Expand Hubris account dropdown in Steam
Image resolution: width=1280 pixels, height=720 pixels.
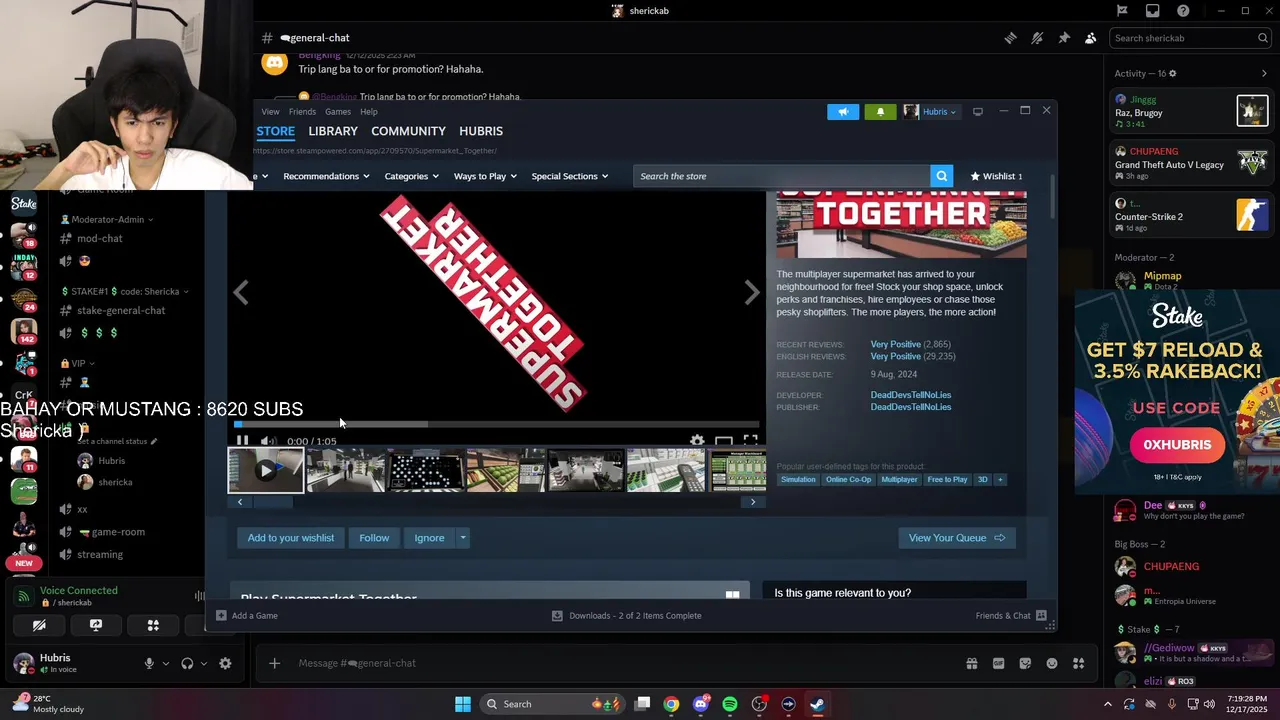pyautogui.click(x=931, y=112)
